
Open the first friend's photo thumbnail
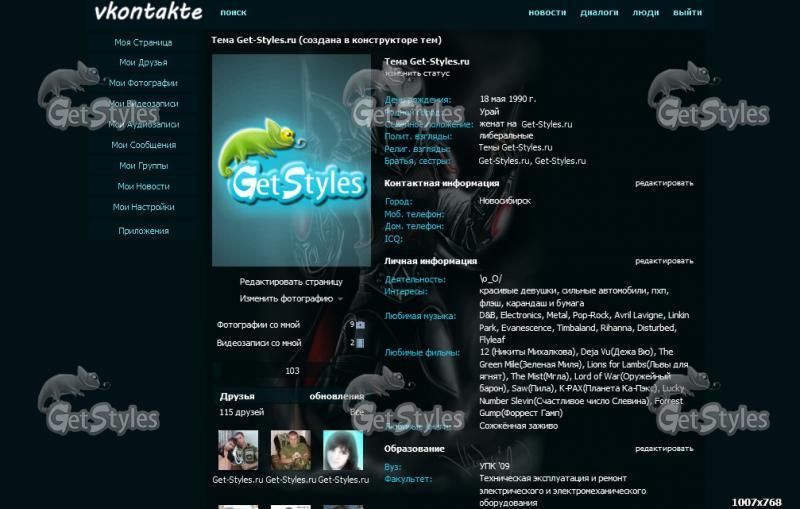[x=238, y=450]
